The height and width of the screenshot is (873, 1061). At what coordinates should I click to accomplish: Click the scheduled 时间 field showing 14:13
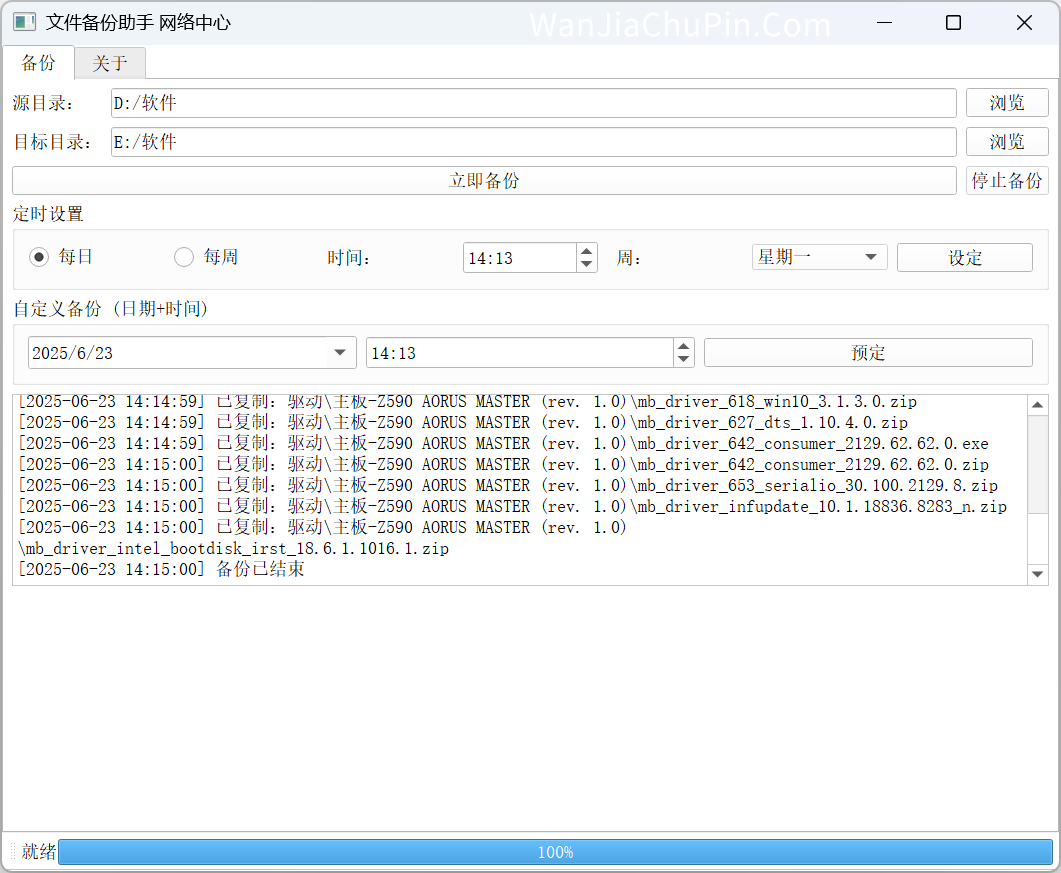coord(520,258)
